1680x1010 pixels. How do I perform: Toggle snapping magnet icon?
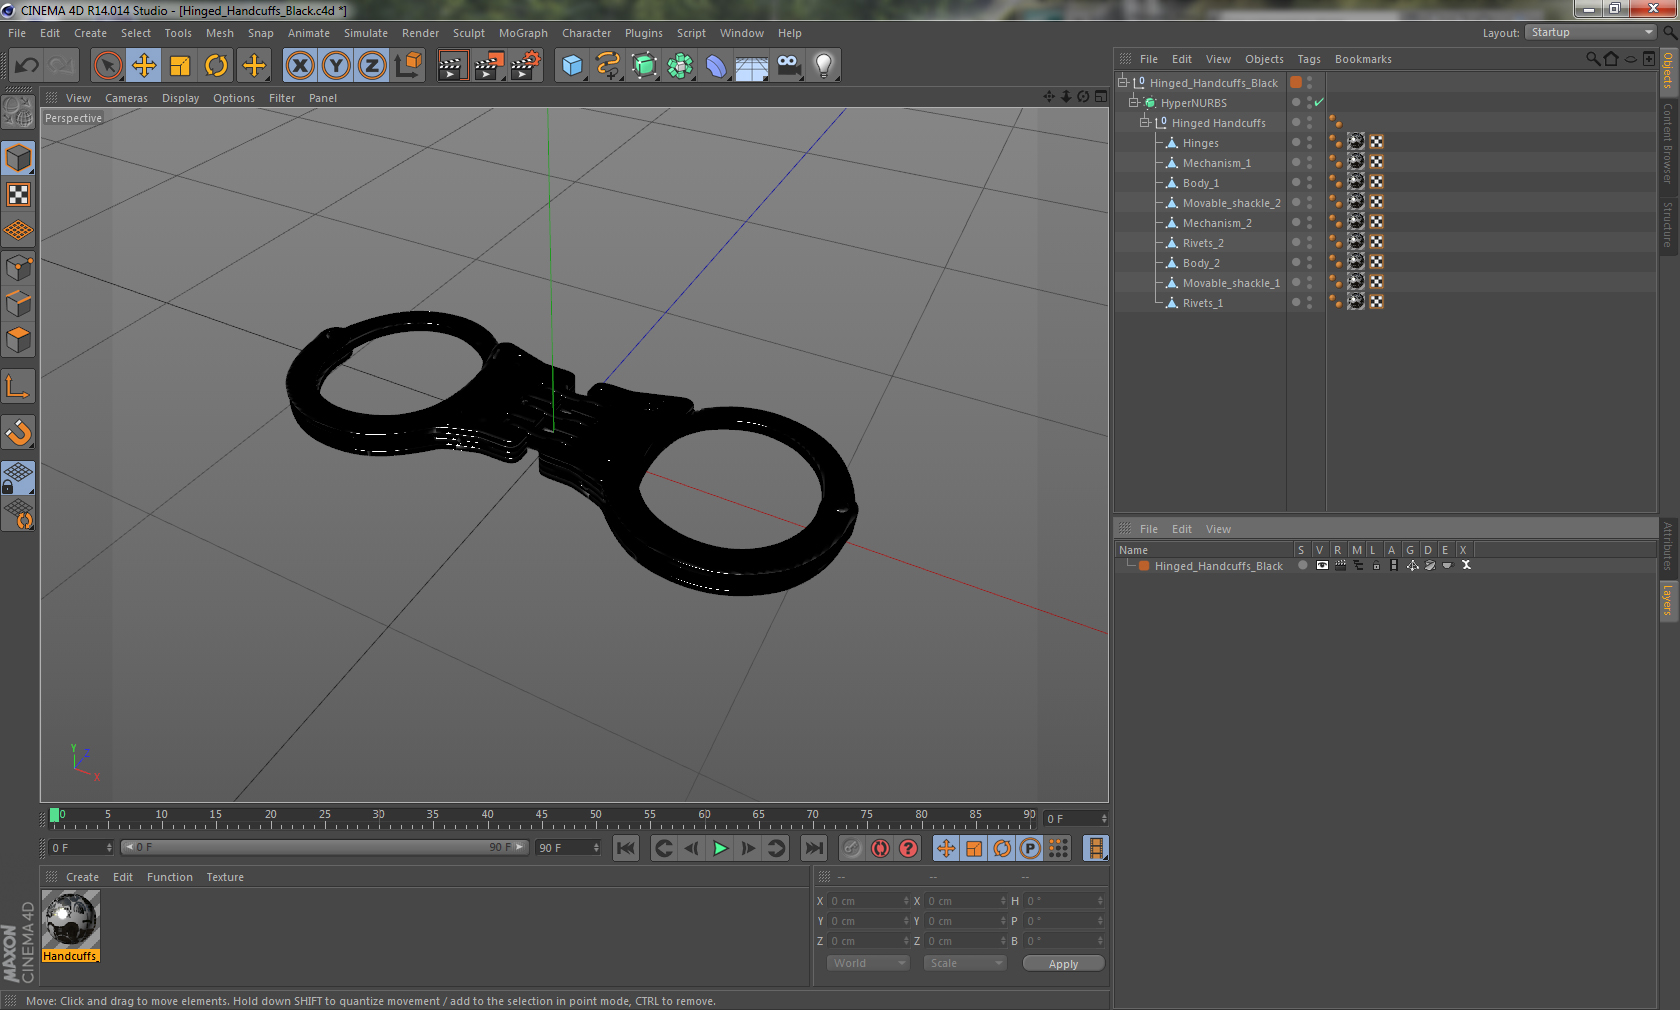pos(19,432)
